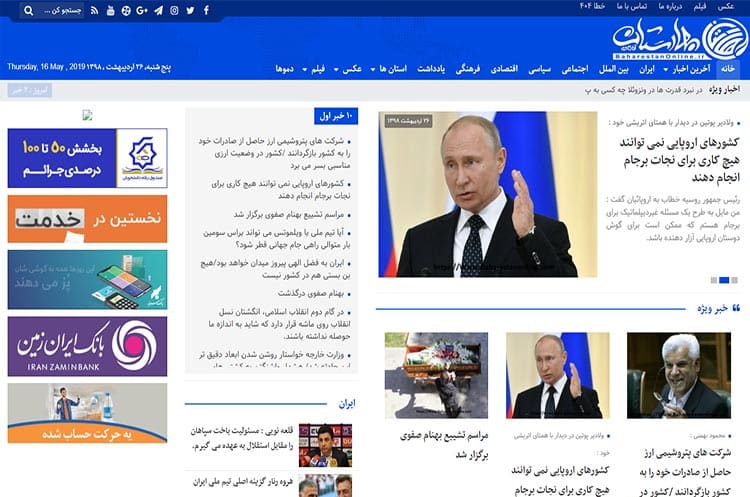Image resolution: width=750 pixels, height=497 pixels.
Task: Open the Aparat film reel icon
Action: (126, 11)
